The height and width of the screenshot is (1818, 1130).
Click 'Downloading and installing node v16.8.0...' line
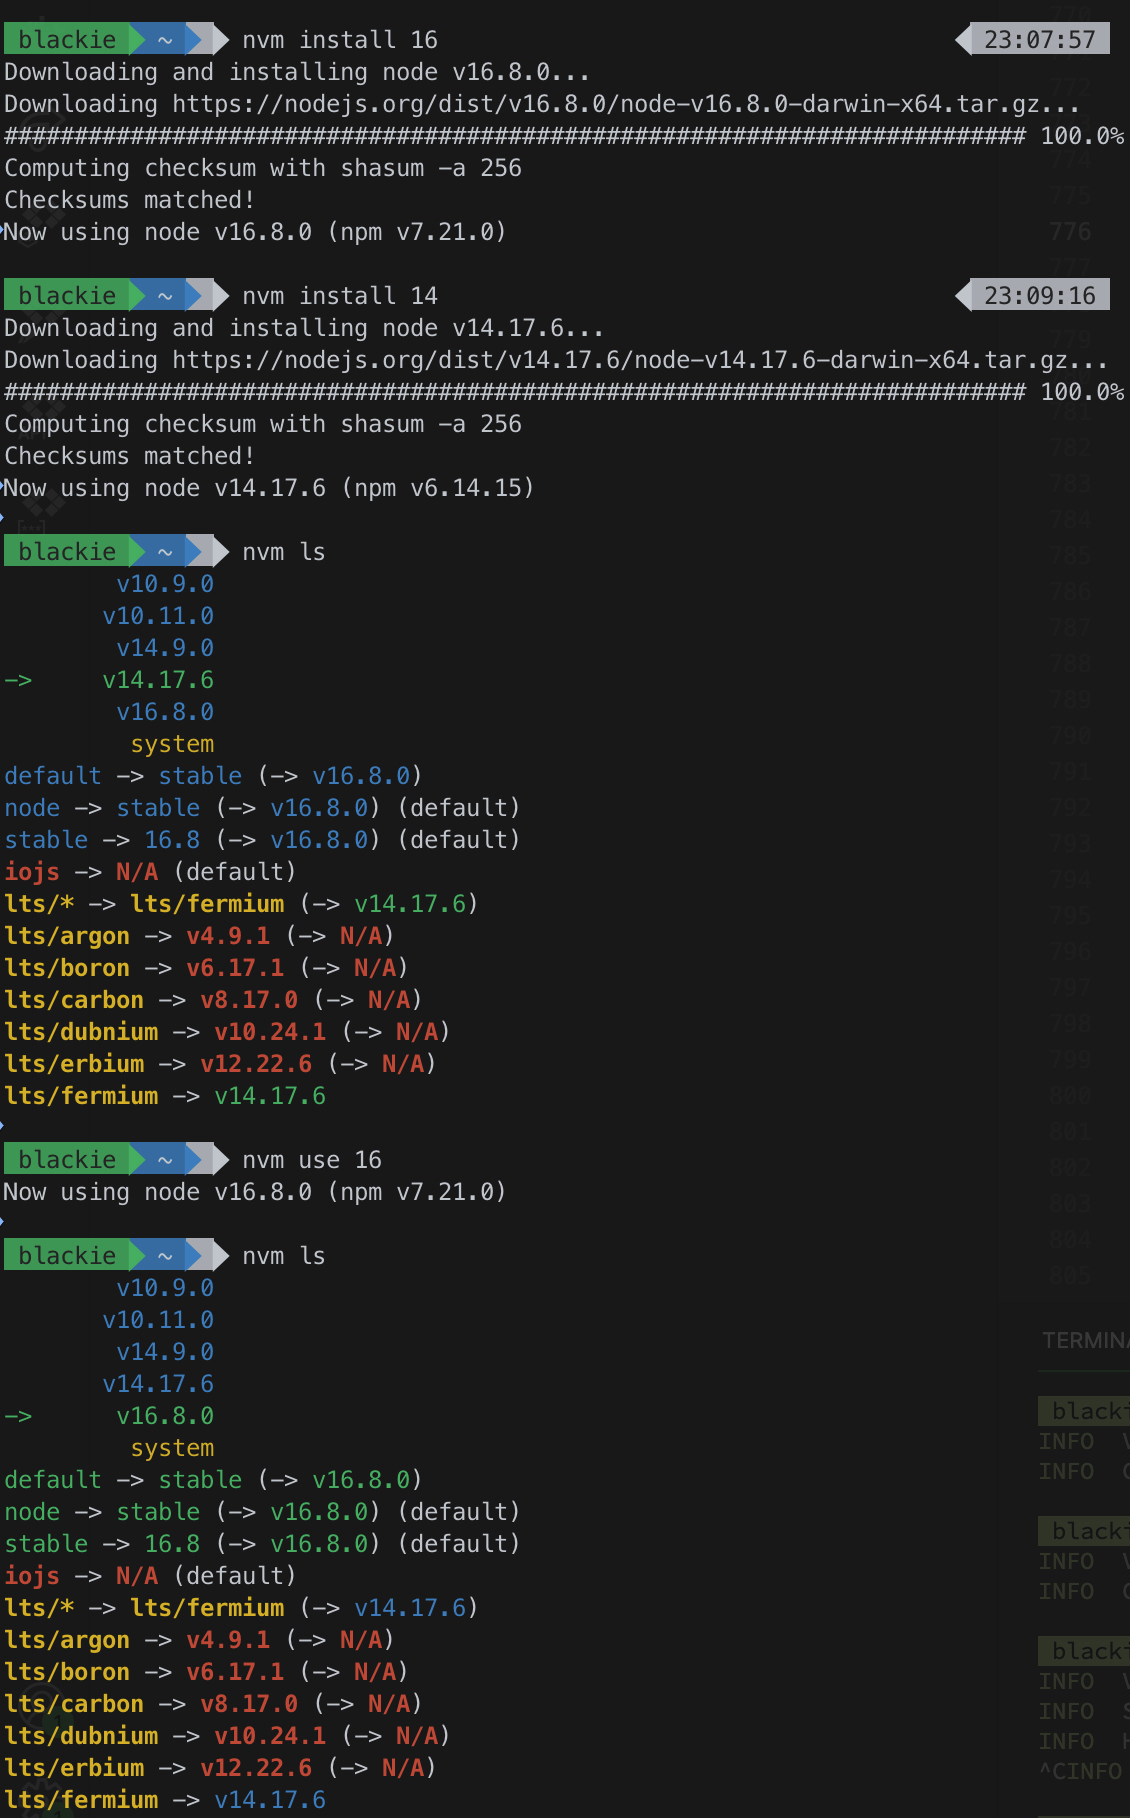coord(297,72)
